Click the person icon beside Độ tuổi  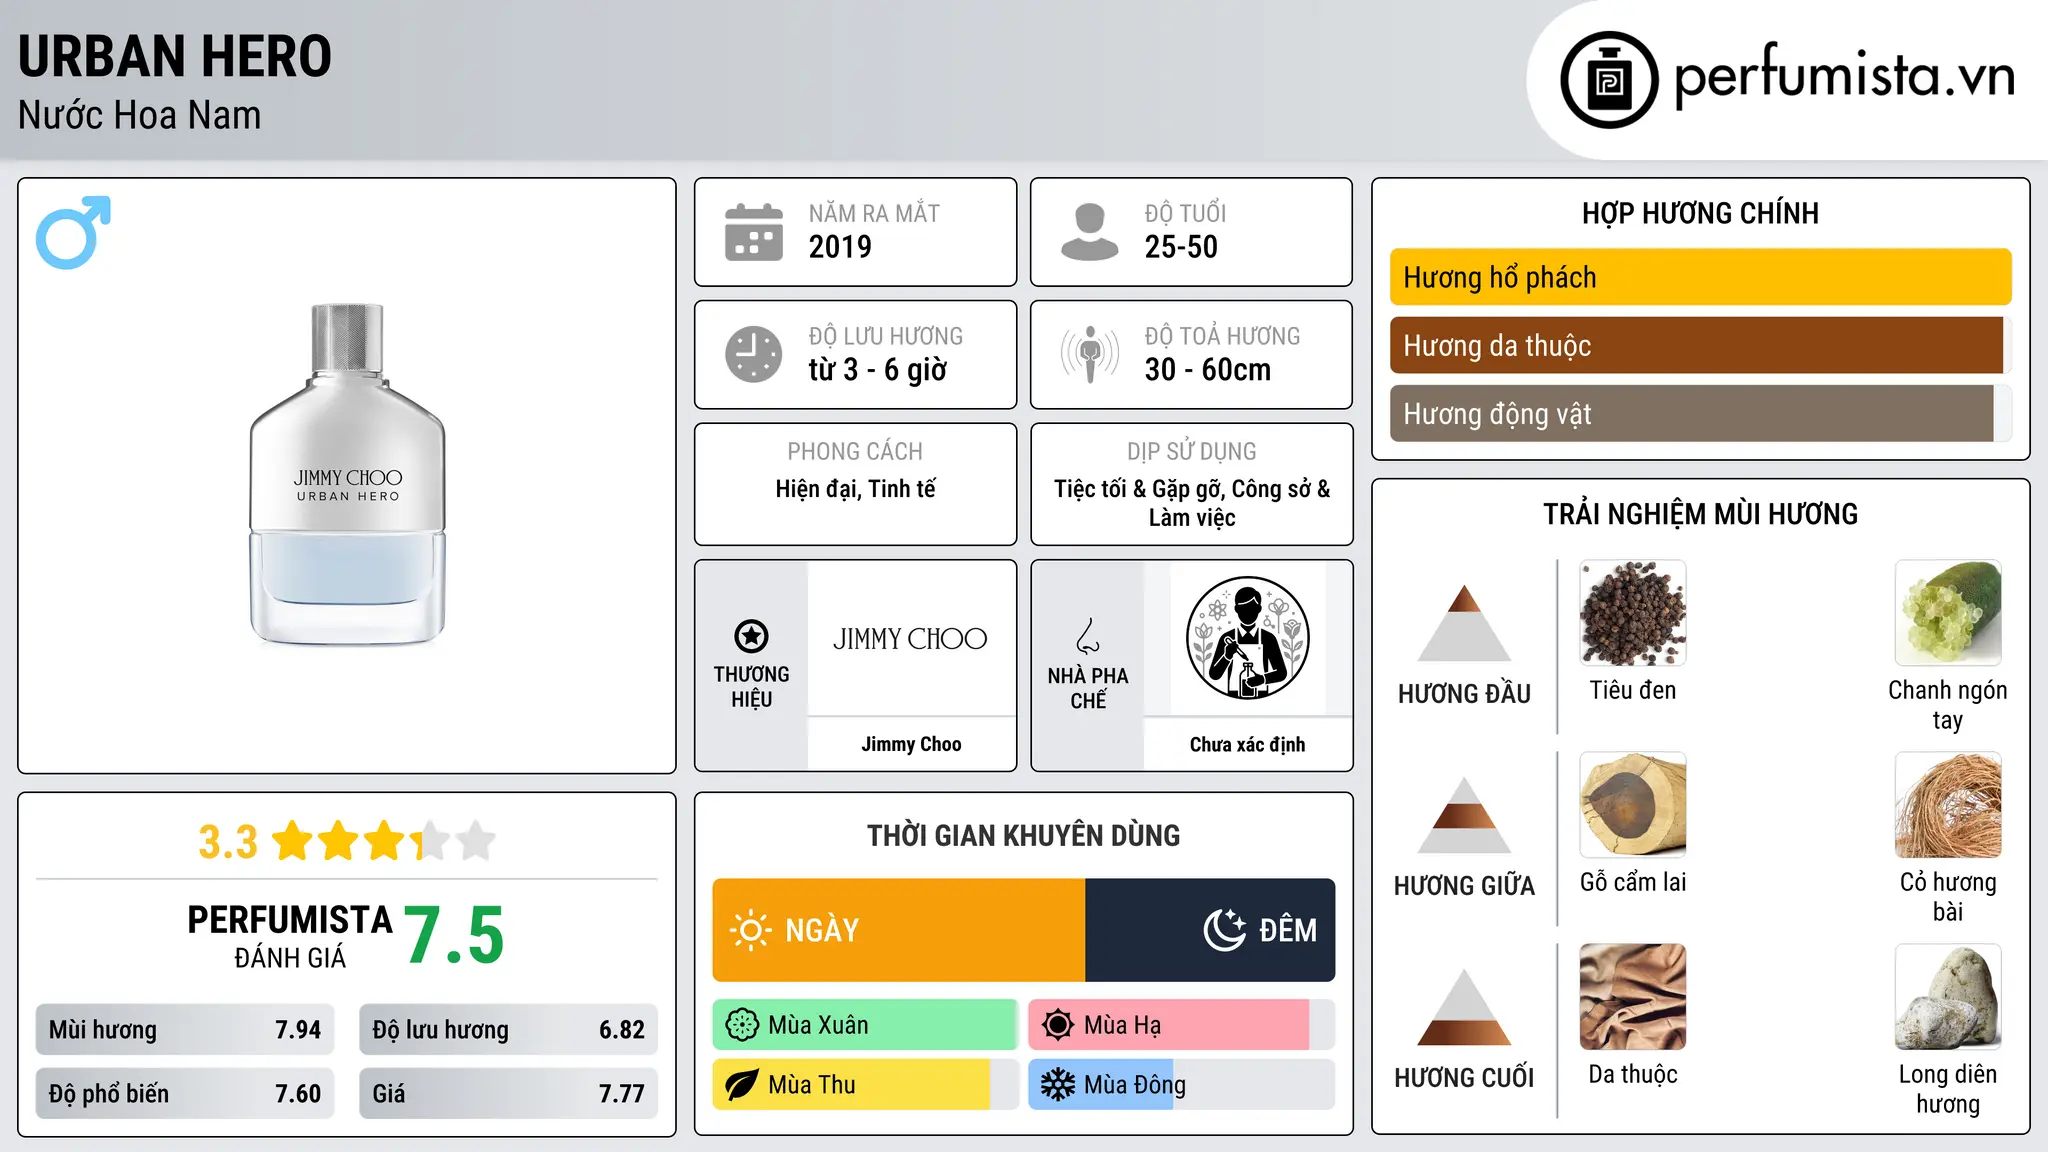1089,232
